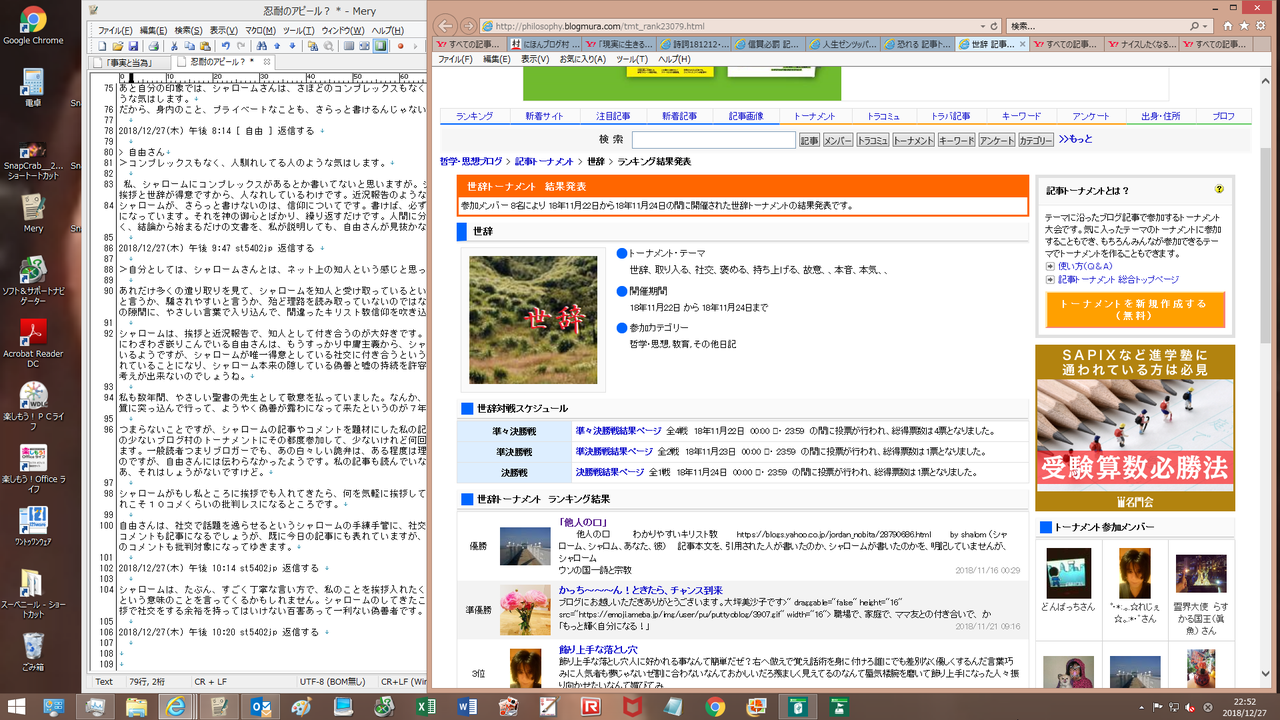Switch to the 「事実と当為」 tab in Mery

[127, 62]
